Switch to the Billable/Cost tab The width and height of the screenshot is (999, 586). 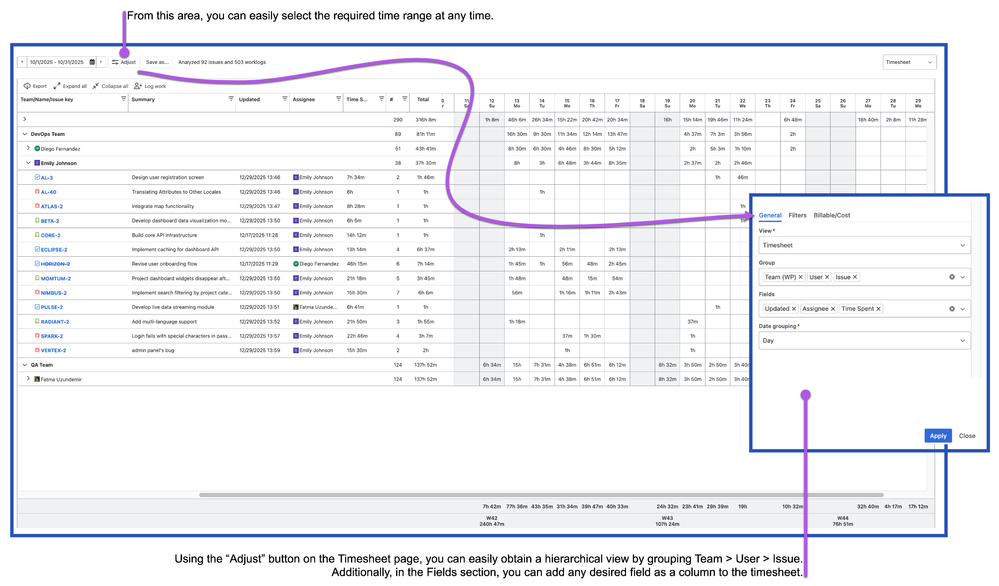tap(831, 215)
